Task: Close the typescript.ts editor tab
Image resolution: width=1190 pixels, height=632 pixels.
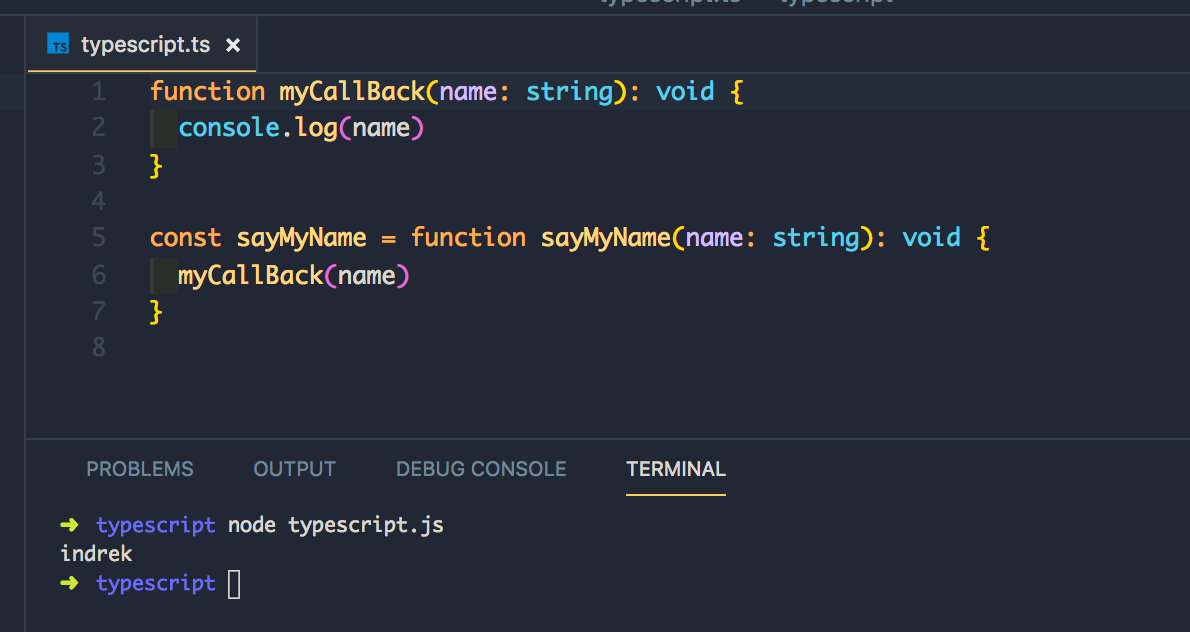Action: click(233, 46)
